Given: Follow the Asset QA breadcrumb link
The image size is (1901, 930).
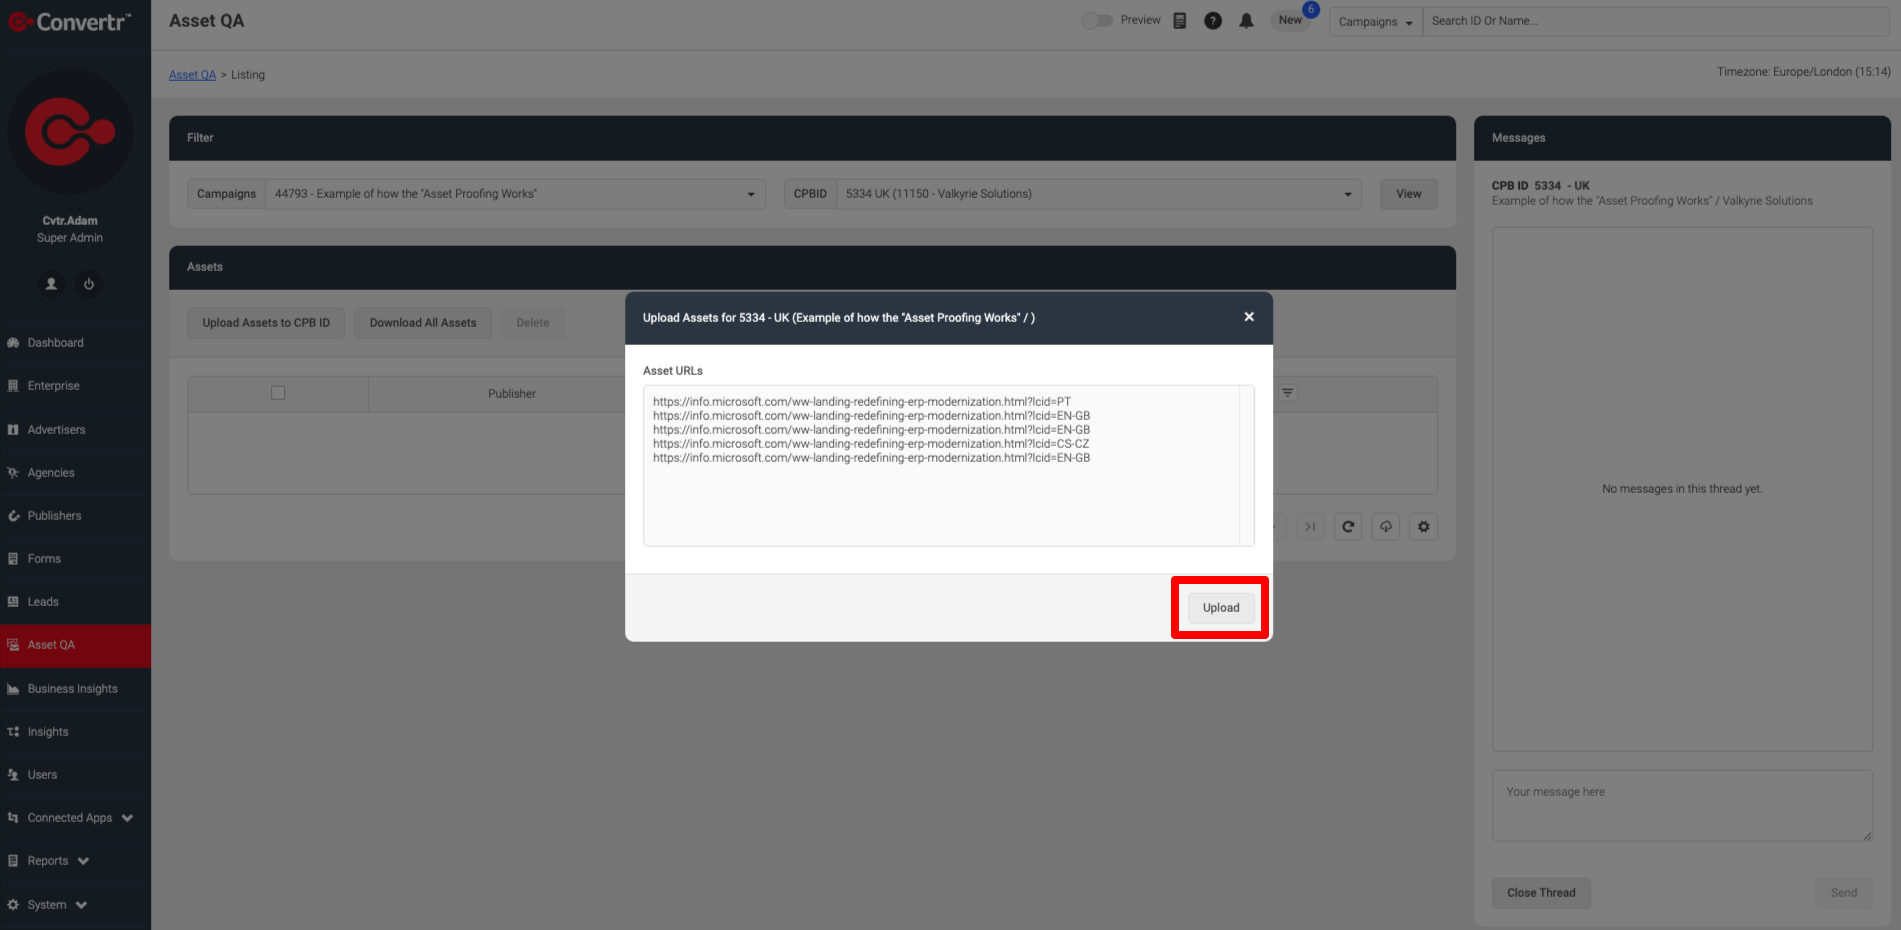Looking at the screenshot, I should tap(192, 75).
